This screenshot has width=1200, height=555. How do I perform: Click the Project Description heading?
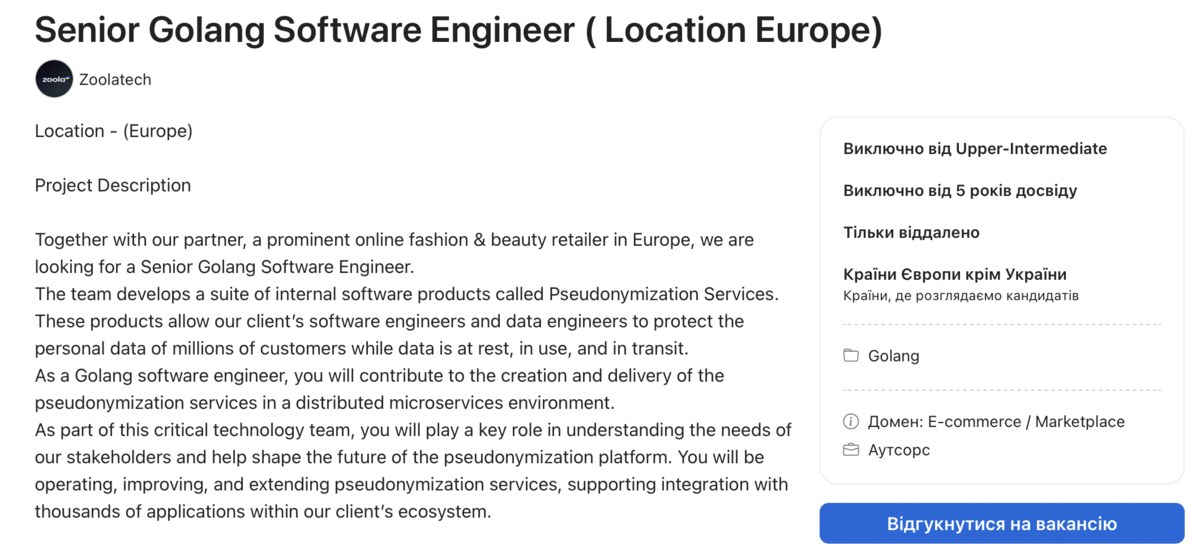pyautogui.click(x=113, y=186)
